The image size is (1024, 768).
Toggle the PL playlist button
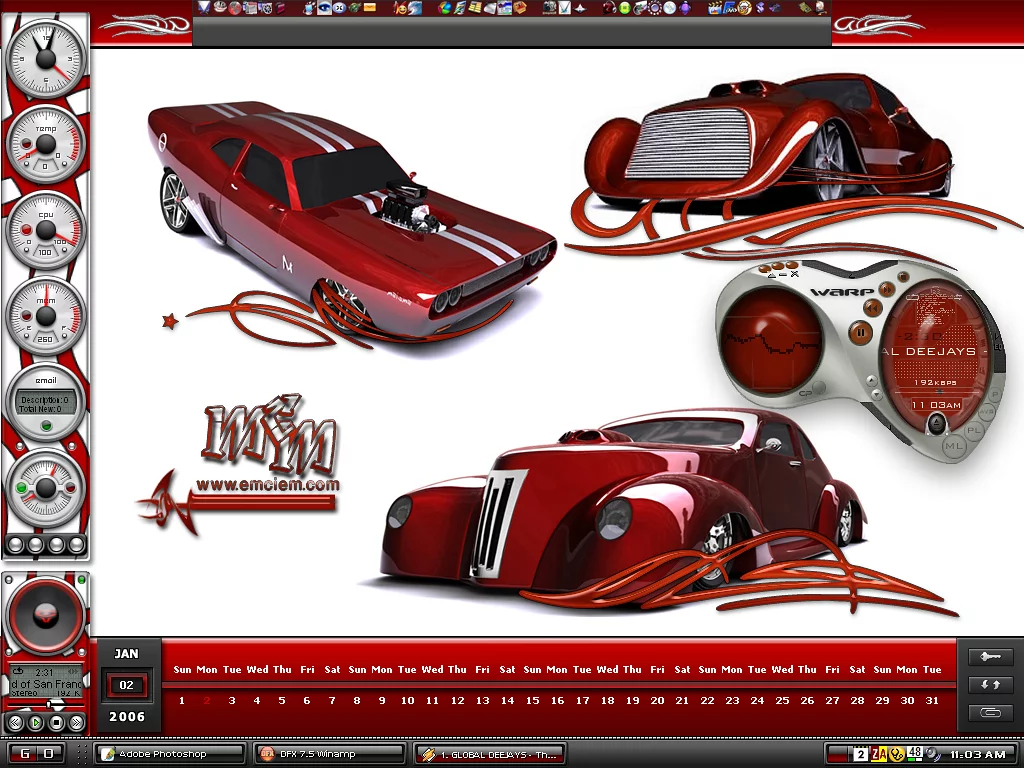(x=974, y=430)
